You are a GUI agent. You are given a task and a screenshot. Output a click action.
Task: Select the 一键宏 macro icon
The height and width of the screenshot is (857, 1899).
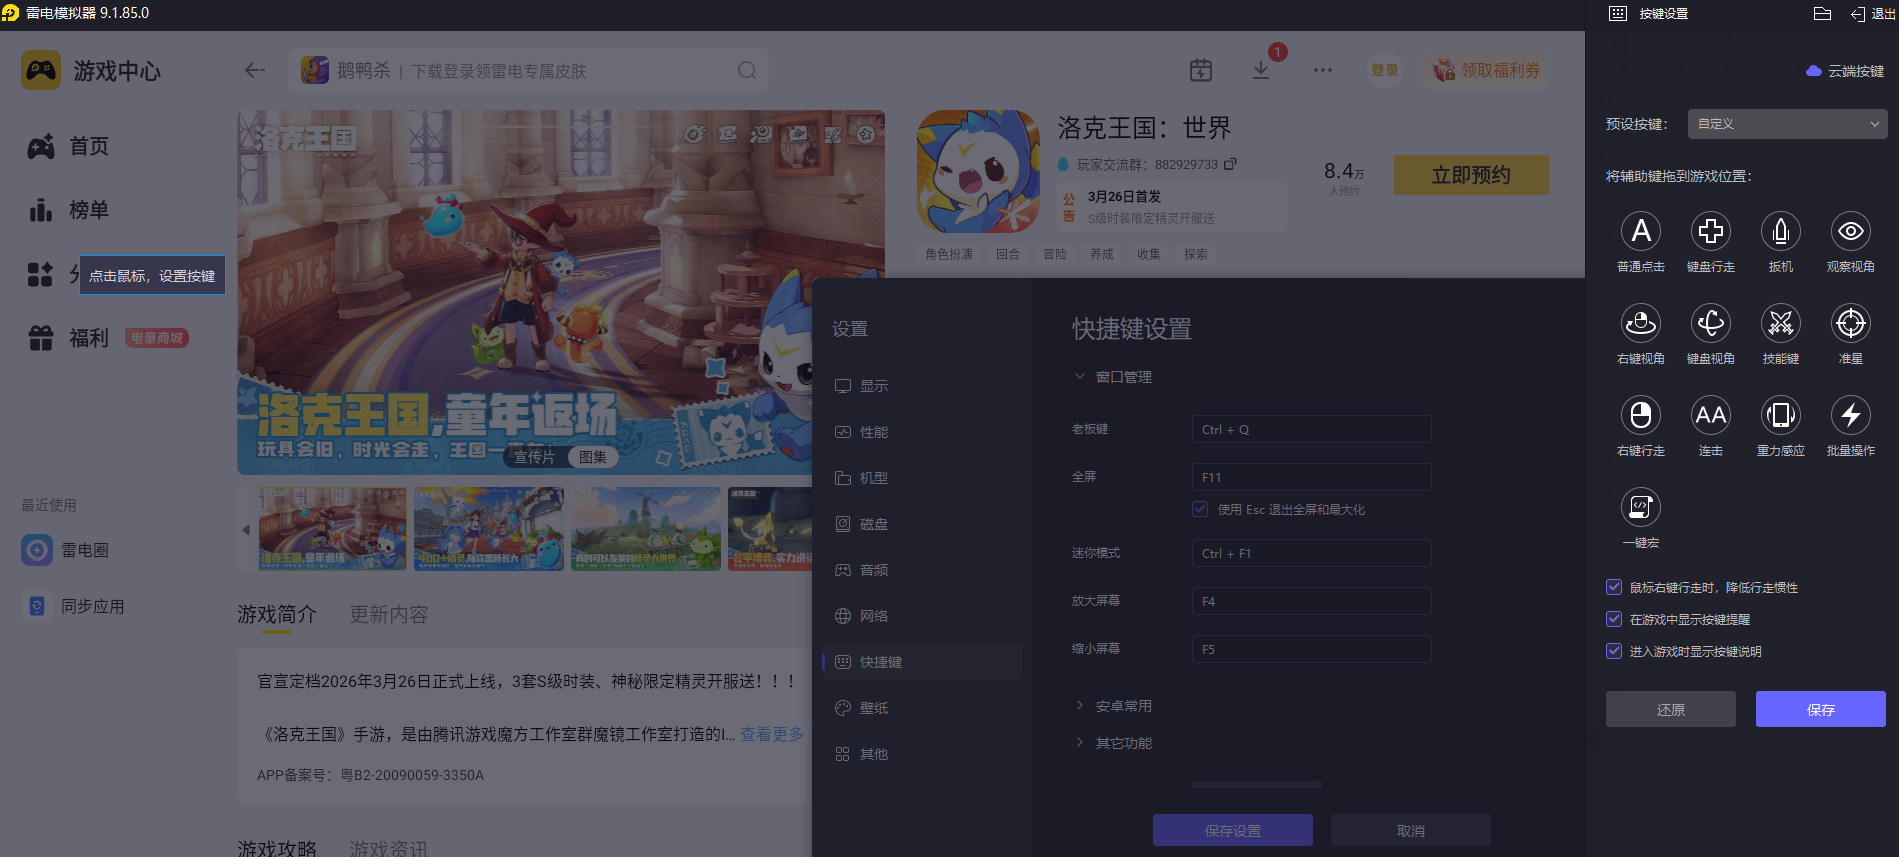click(x=1640, y=507)
